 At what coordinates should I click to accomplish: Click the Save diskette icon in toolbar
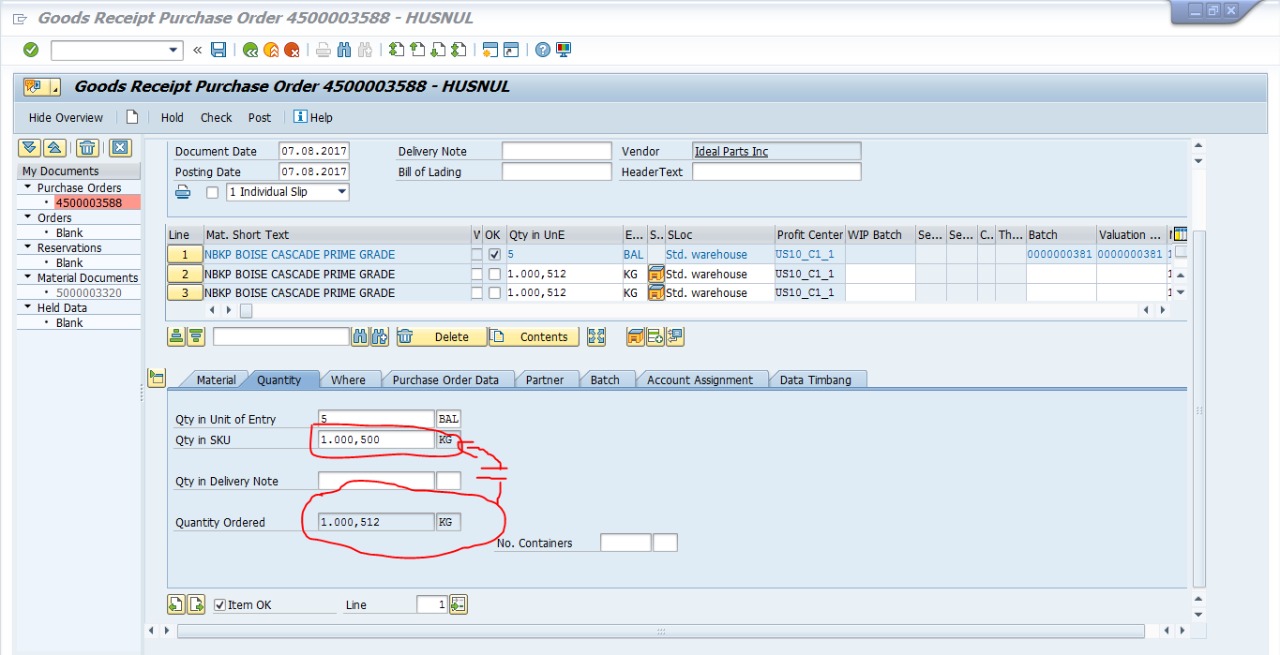coord(218,50)
